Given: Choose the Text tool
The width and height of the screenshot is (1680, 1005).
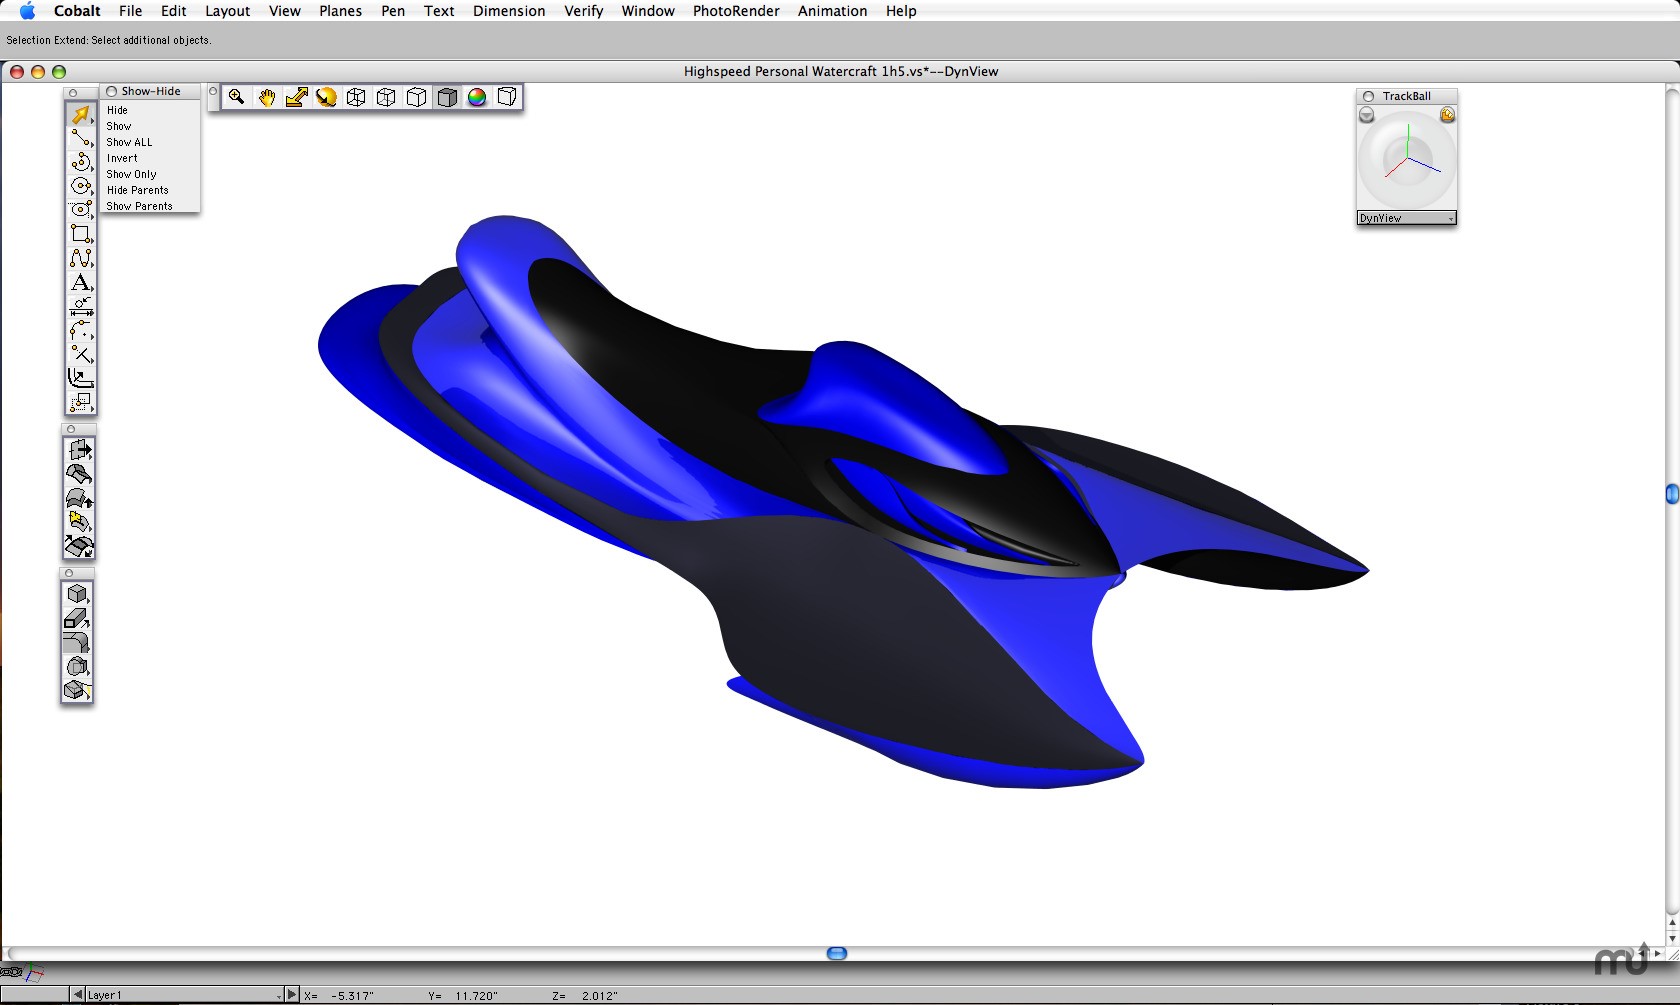Looking at the screenshot, I should tap(80, 283).
